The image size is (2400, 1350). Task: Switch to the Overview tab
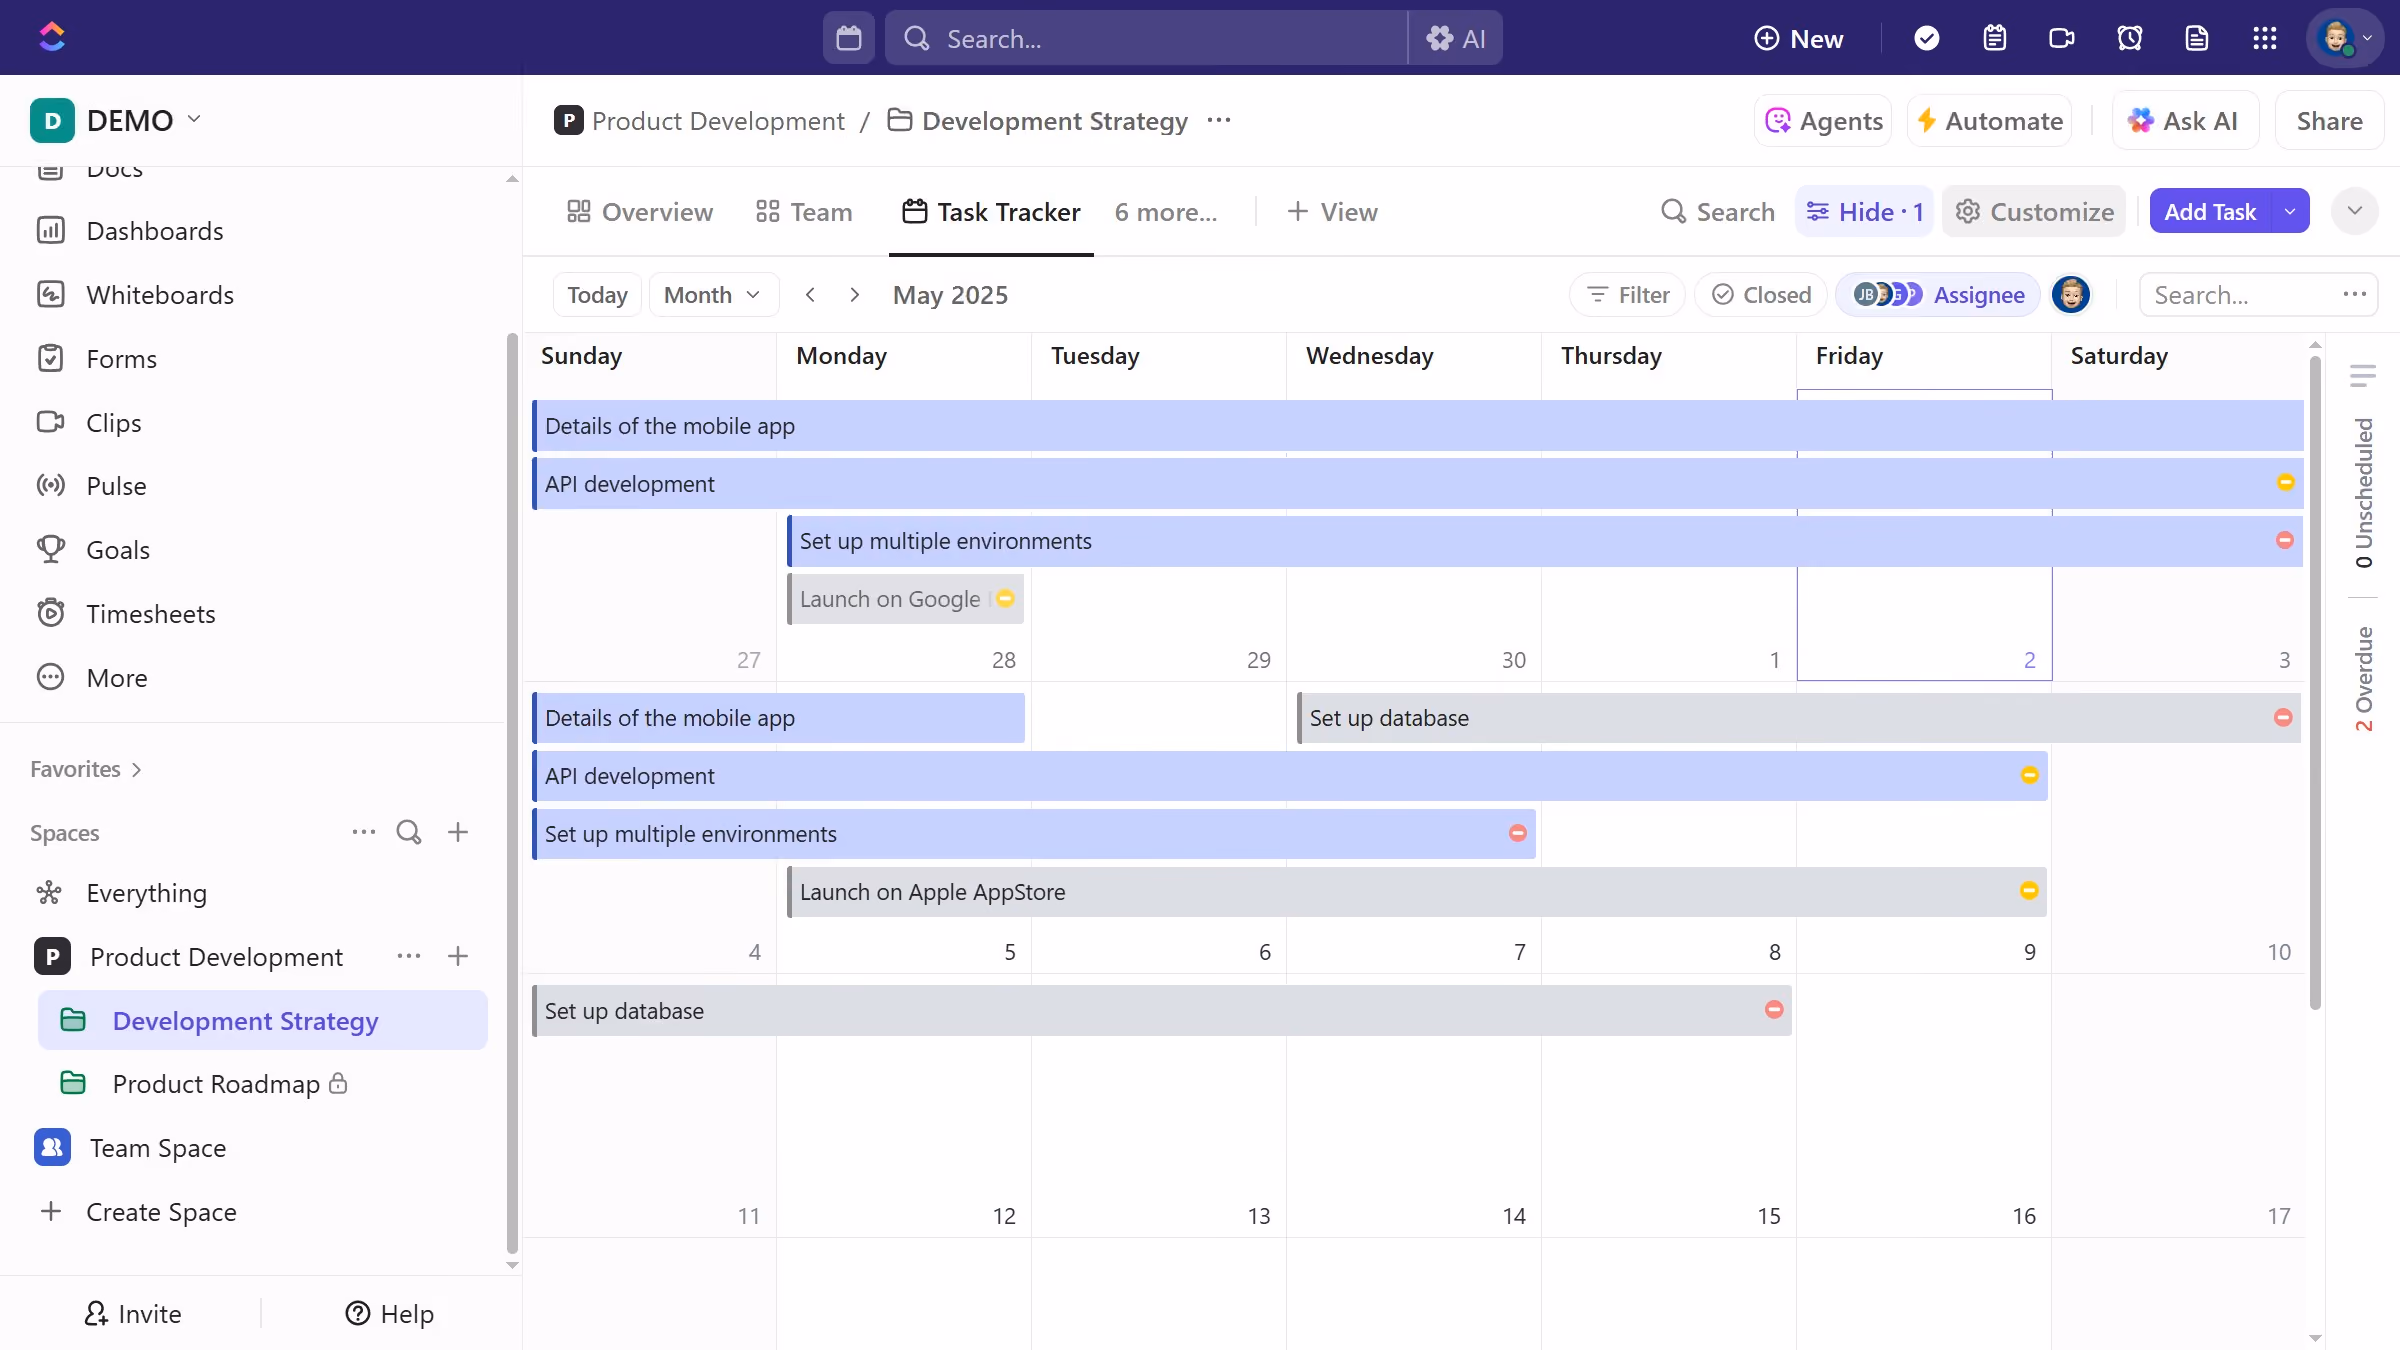(x=640, y=212)
